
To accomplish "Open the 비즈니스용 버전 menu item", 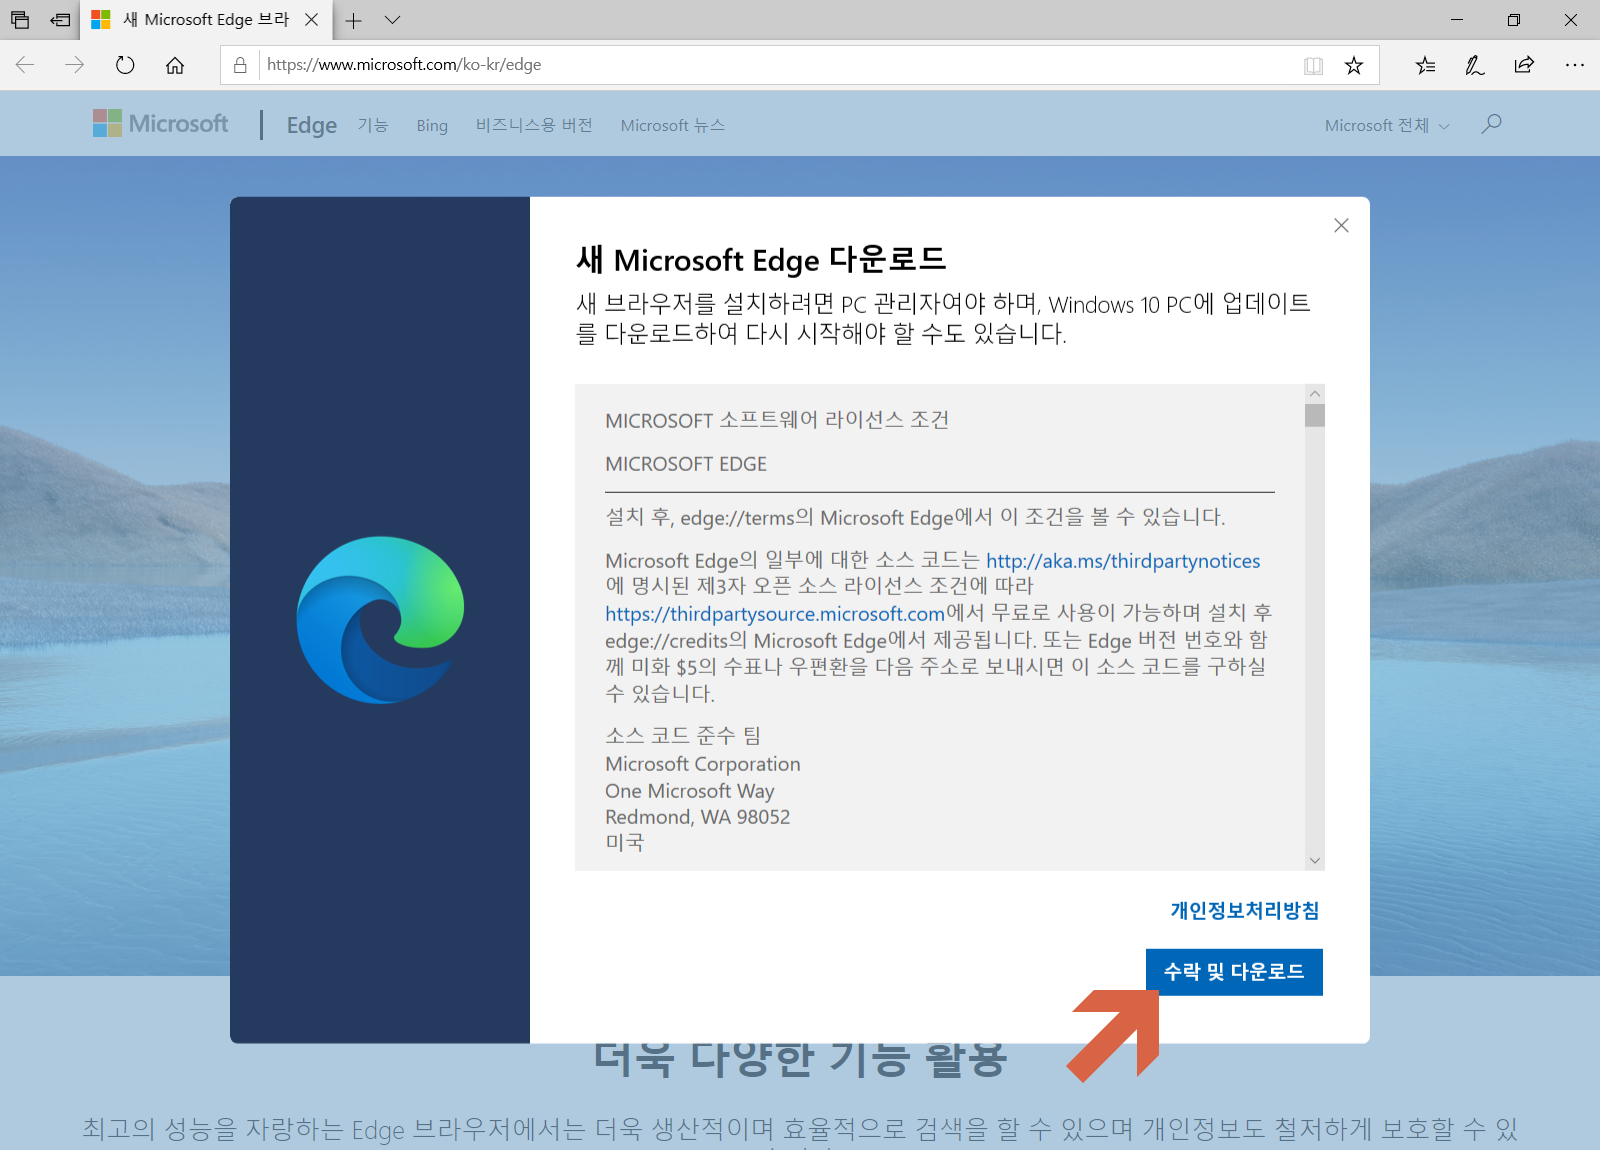I will pyautogui.click(x=534, y=125).
